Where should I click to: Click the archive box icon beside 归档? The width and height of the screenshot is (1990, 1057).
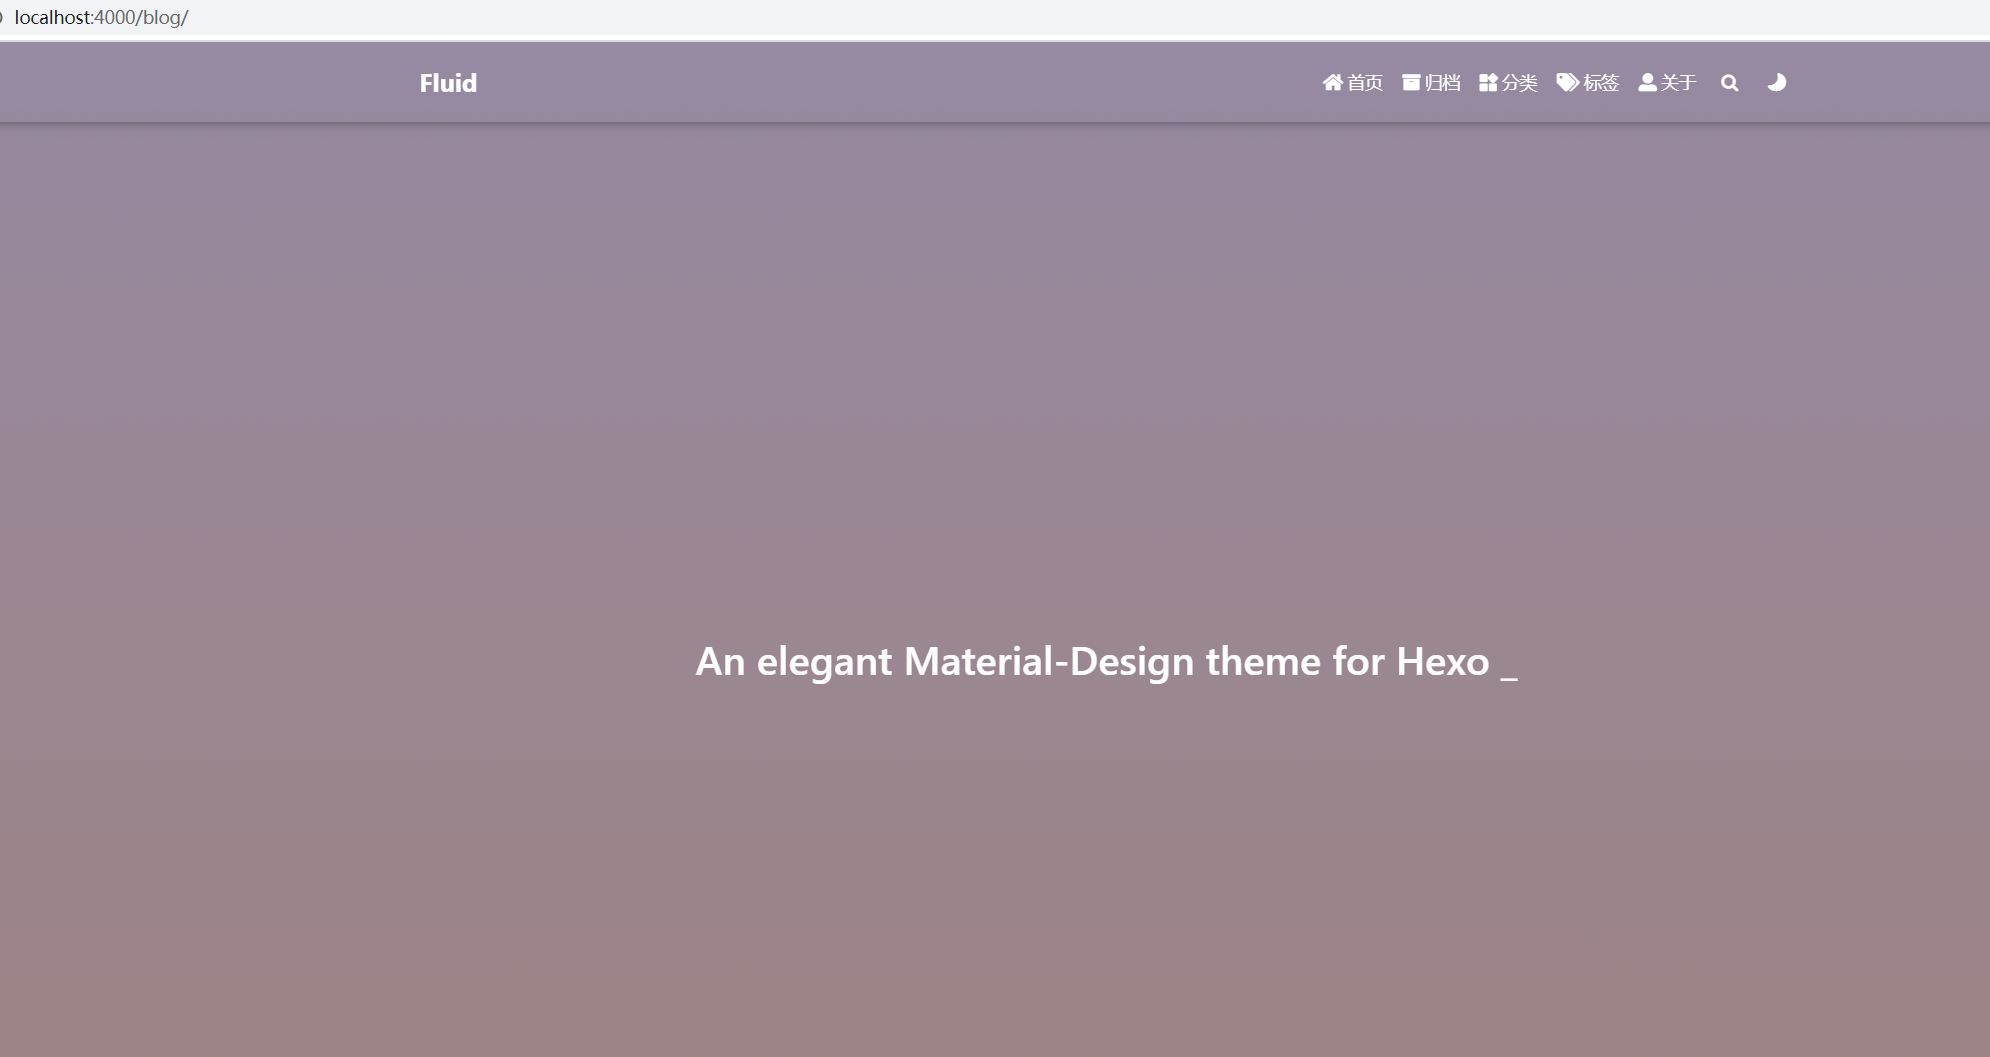click(1411, 83)
